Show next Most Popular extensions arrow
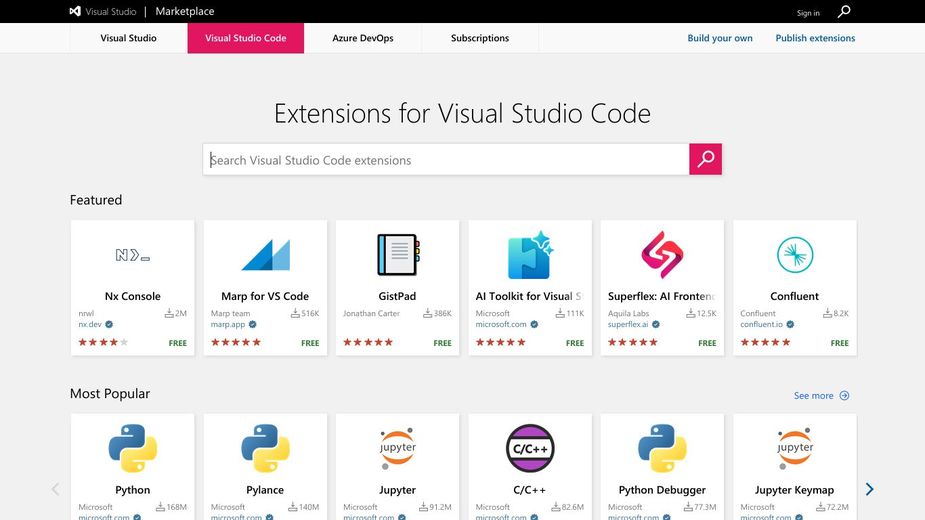 pyautogui.click(x=869, y=489)
